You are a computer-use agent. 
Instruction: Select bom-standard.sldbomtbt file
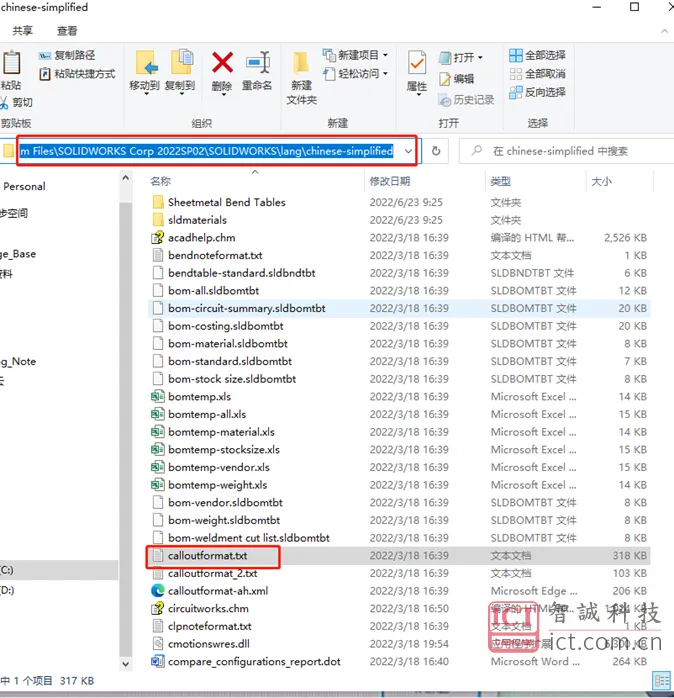[230, 361]
